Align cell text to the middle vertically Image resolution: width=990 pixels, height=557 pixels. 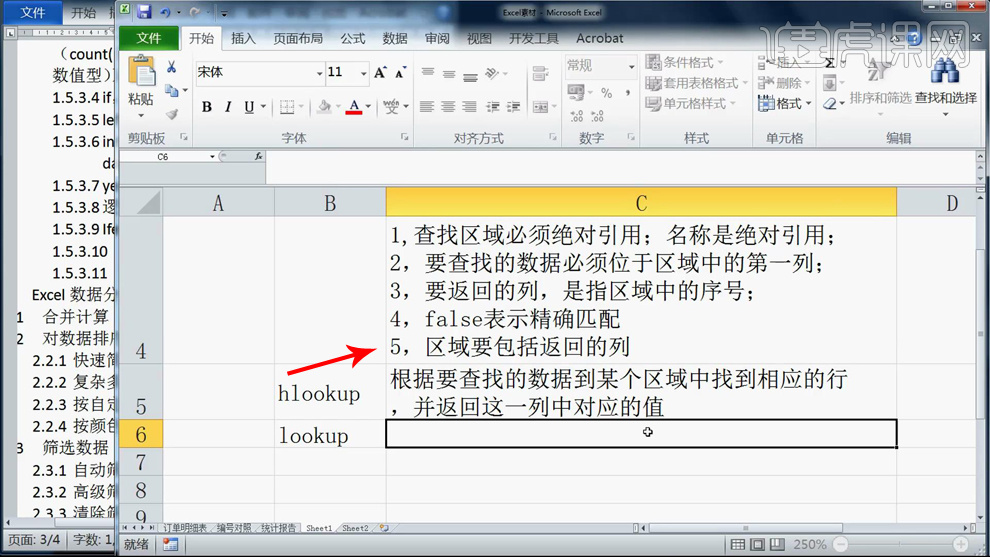(x=449, y=73)
